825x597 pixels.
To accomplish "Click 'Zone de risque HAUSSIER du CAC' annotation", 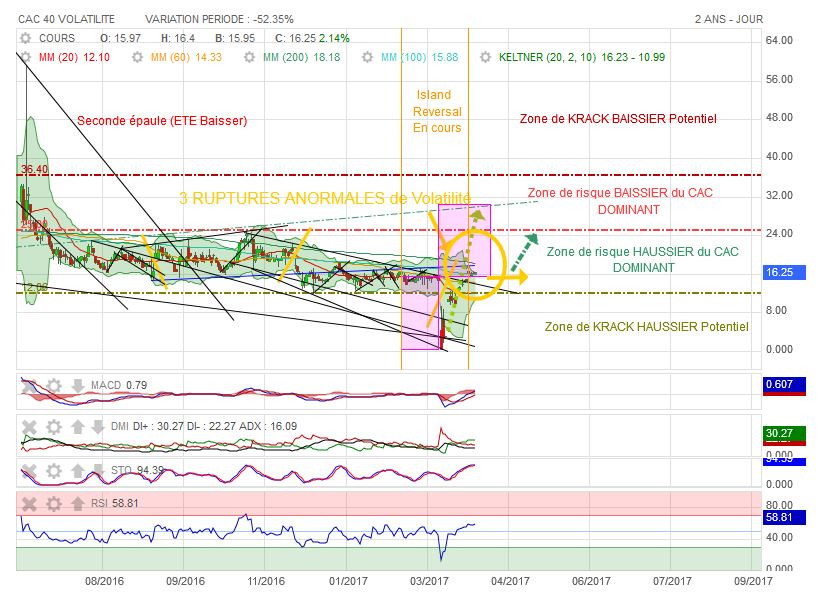I will (642, 252).
